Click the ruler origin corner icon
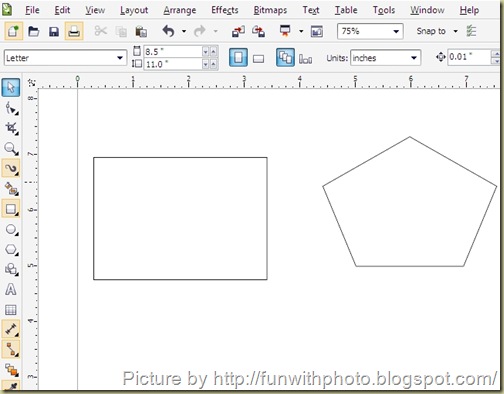Image resolution: width=504 pixels, height=394 pixels. coord(31,82)
